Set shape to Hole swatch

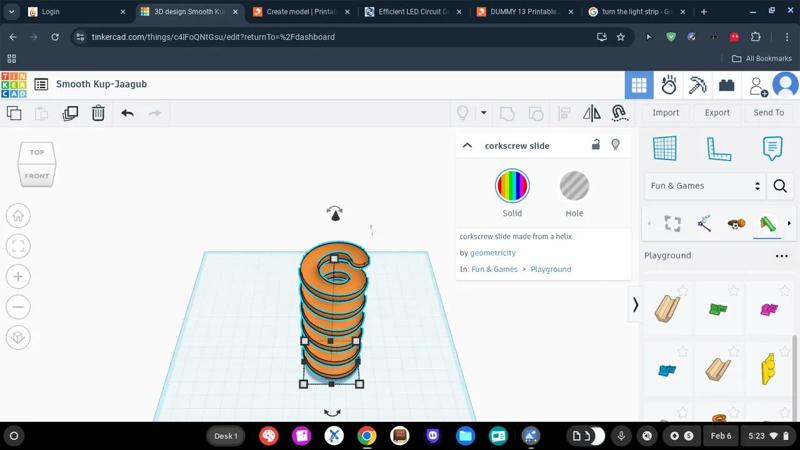click(574, 186)
